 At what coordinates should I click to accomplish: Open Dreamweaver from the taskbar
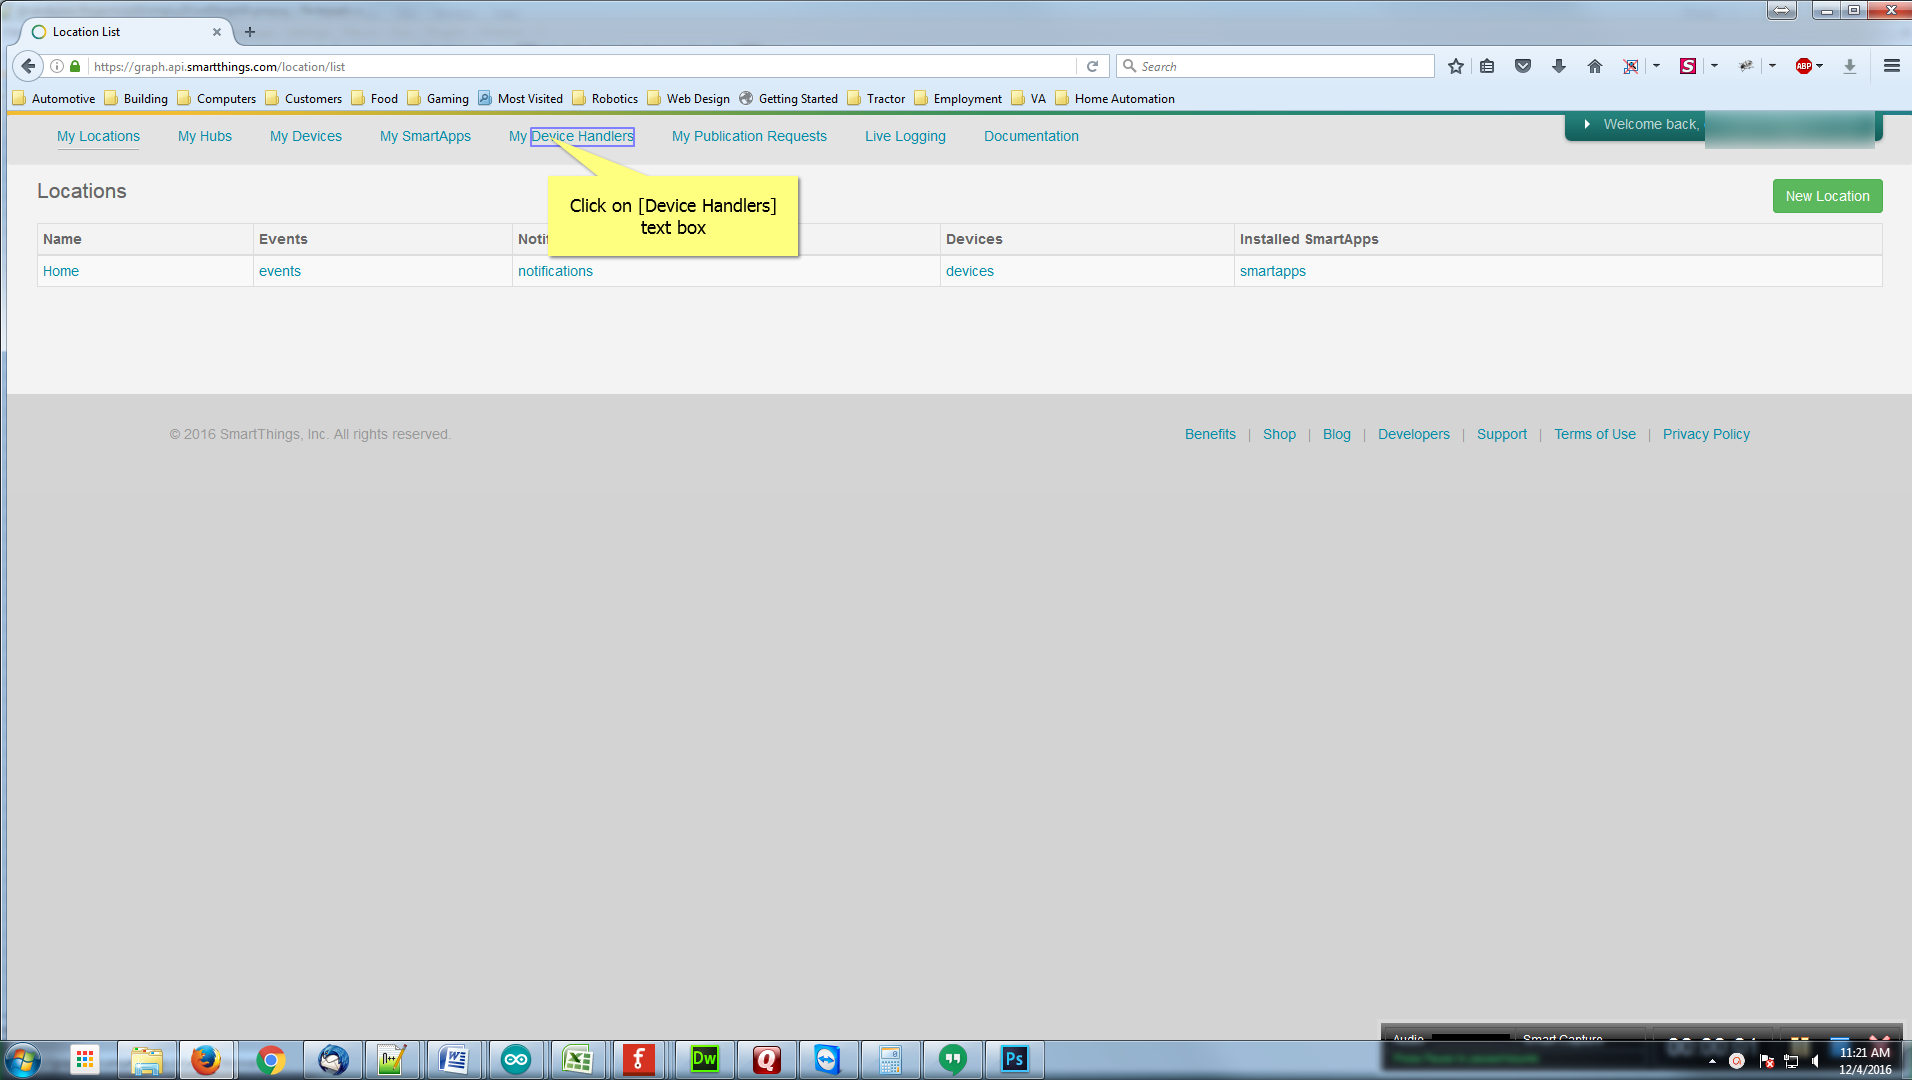[x=705, y=1059]
